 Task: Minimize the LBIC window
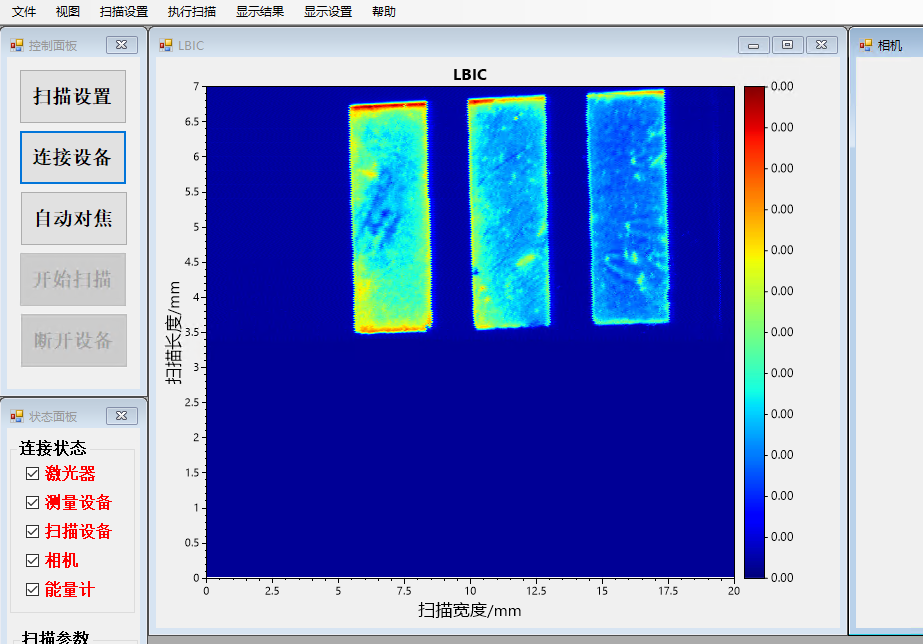click(x=753, y=45)
